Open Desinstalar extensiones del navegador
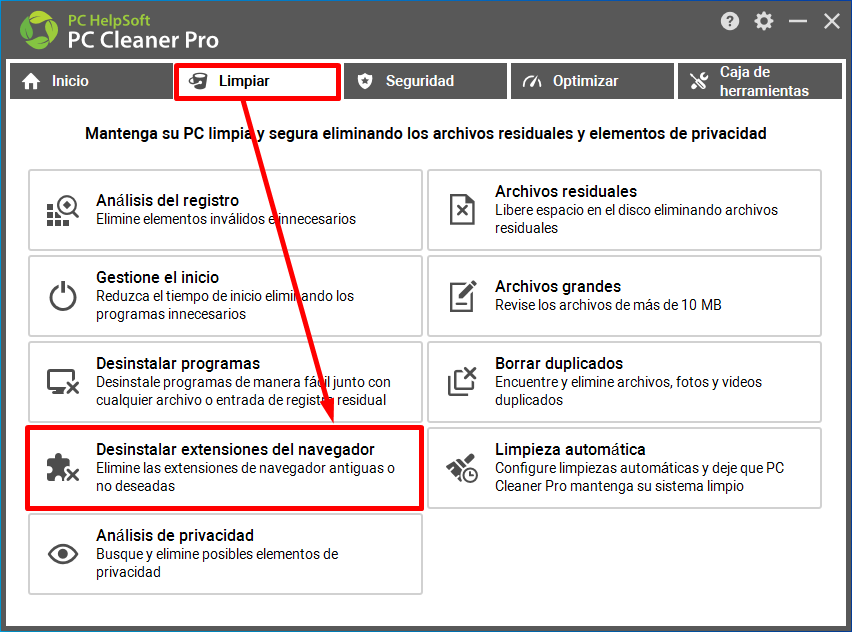This screenshot has width=852, height=632. click(224, 468)
